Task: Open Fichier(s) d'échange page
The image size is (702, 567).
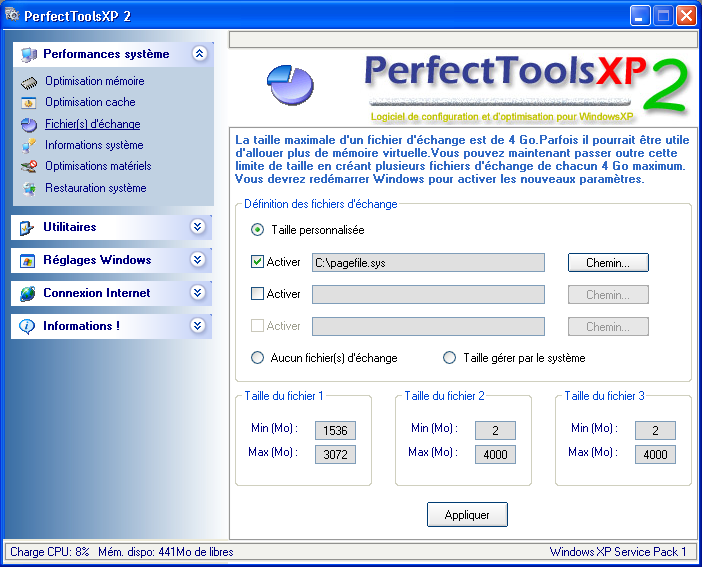Action: pos(93,124)
